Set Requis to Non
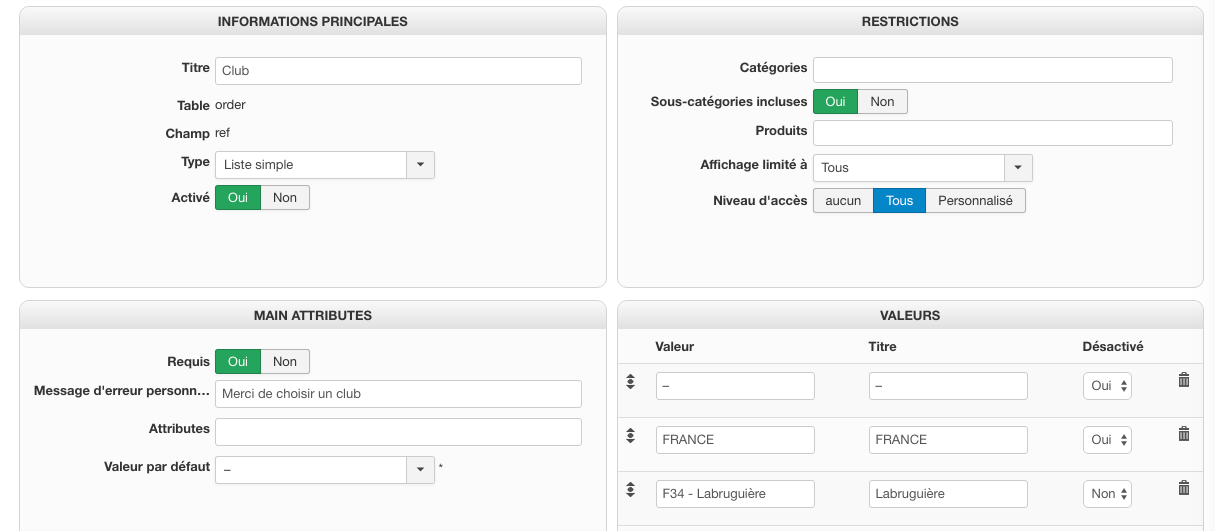 tap(285, 362)
